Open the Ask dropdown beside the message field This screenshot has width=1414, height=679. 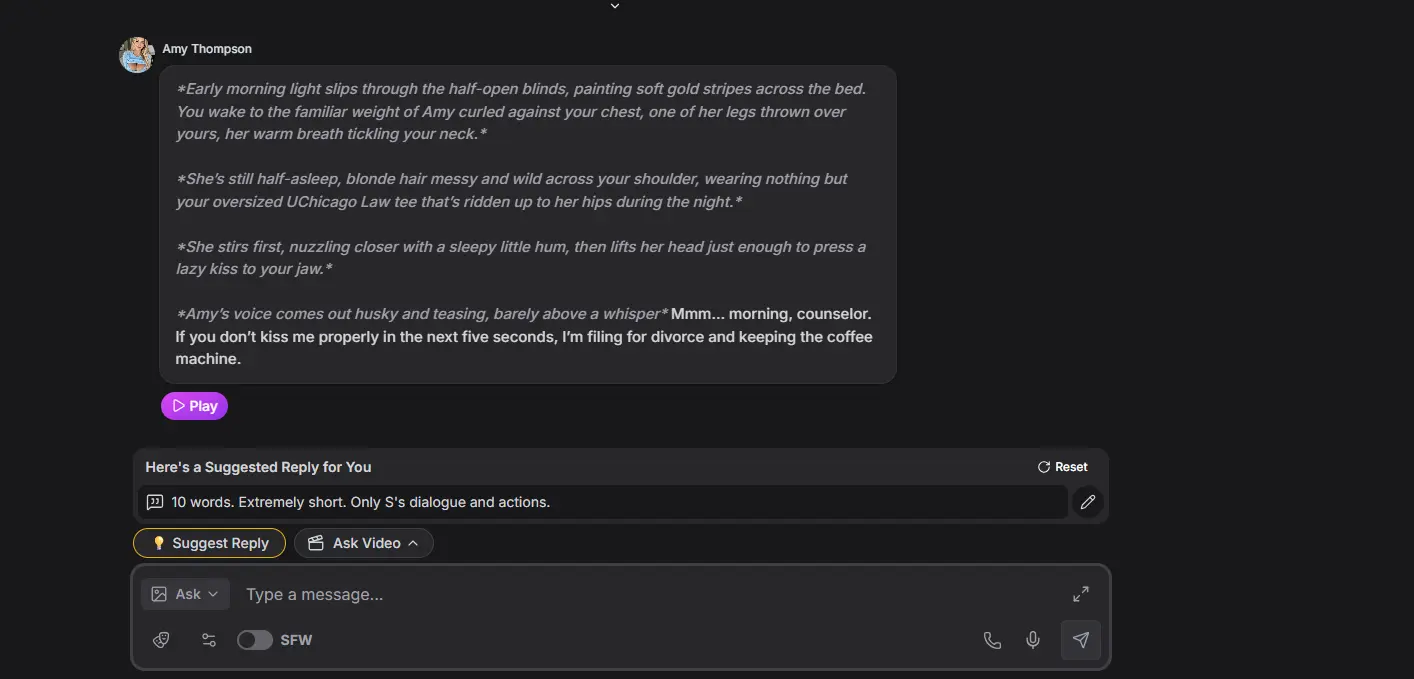185,594
